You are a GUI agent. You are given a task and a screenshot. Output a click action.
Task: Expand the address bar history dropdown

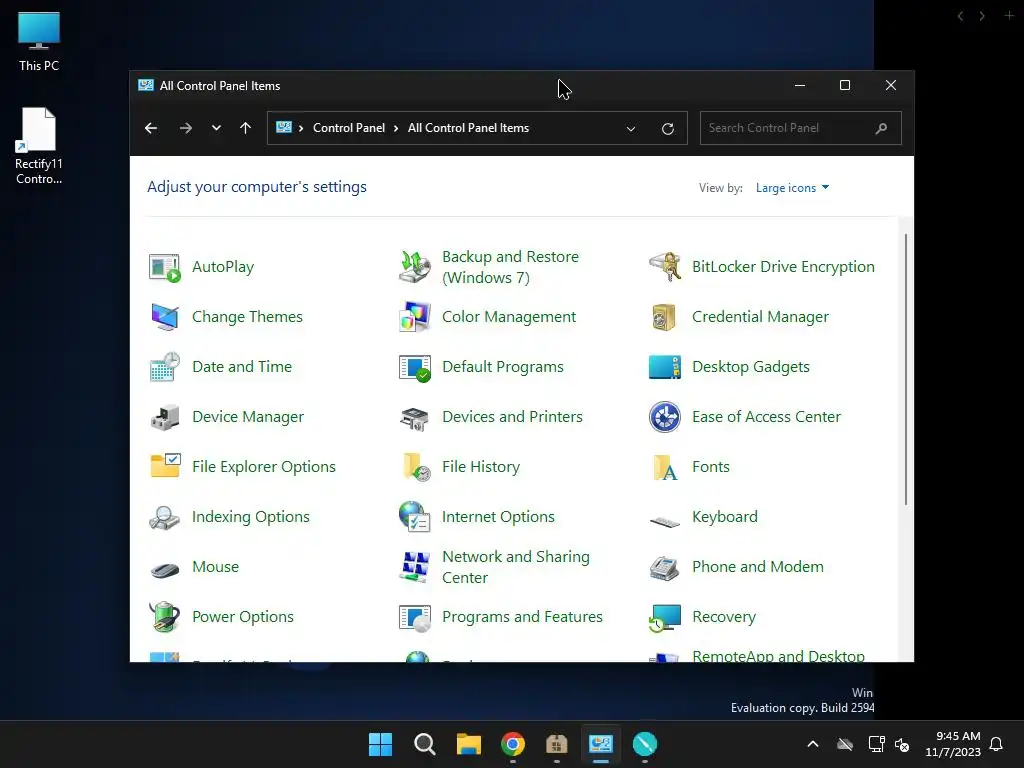pos(630,129)
